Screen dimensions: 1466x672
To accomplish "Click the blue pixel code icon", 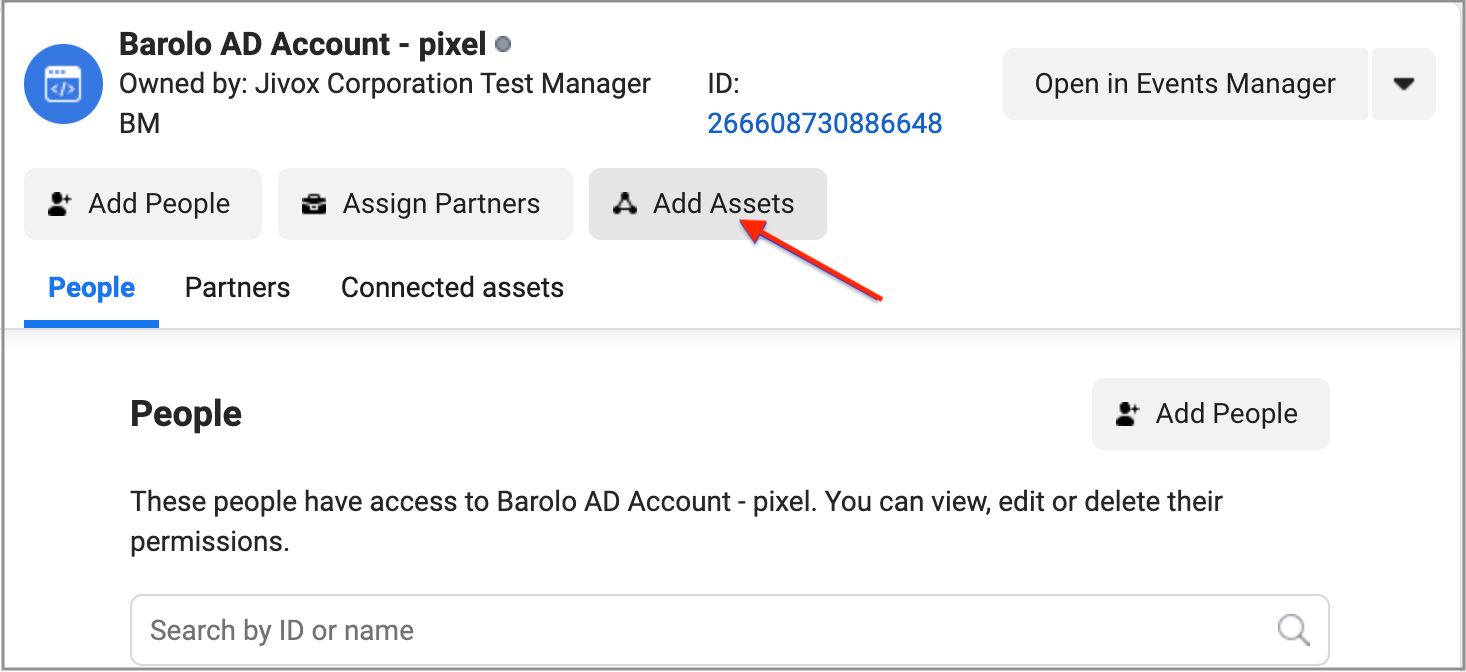I will pos(64,86).
